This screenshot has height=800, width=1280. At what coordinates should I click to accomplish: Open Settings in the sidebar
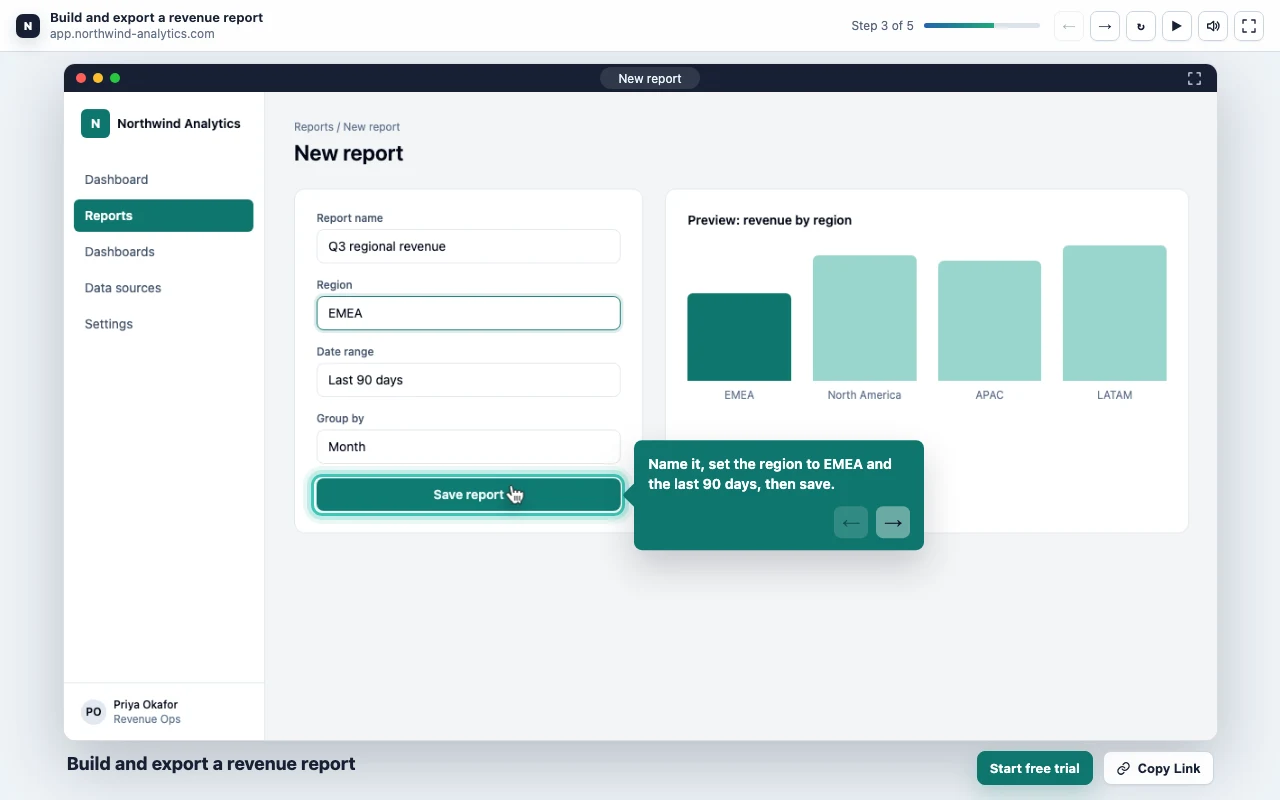click(163, 324)
